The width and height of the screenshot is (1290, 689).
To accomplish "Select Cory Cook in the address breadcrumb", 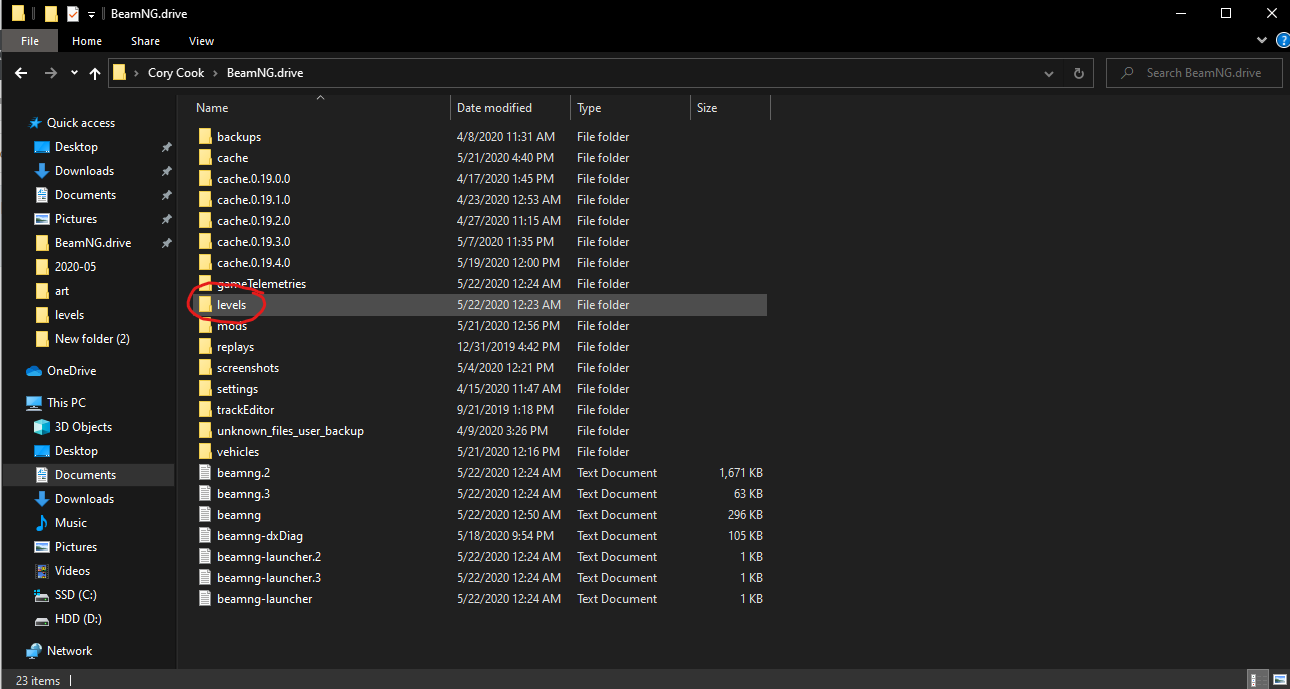I will [176, 73].
